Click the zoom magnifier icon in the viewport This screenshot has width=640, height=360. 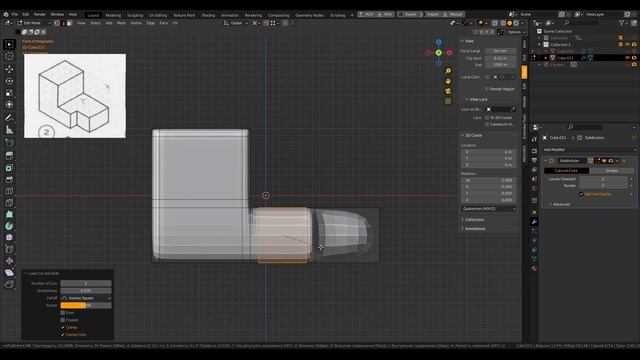pyautogui.click(x=448, y=71)
